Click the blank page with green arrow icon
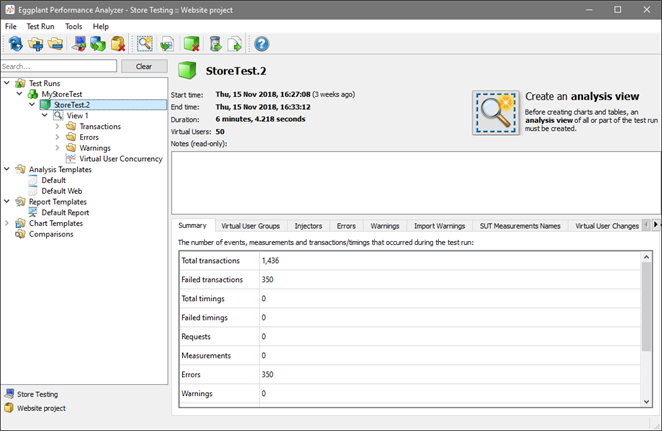 coord(235,44)
